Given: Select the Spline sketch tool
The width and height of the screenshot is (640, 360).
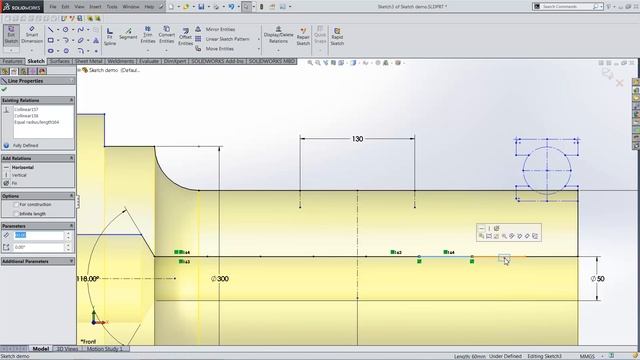Looking at the screenshot, I should [x=80, y=29].
